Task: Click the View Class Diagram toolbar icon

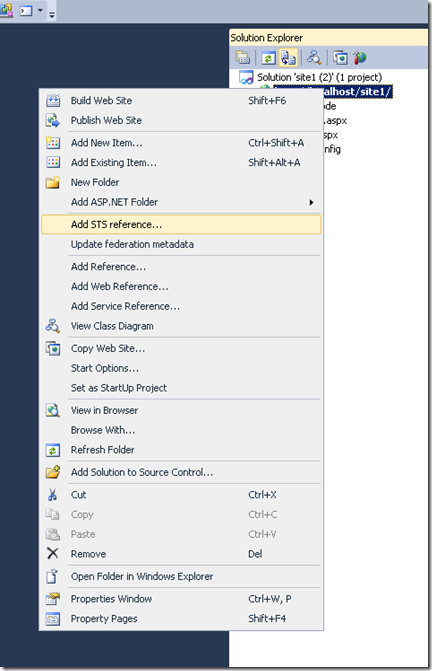Action: pos(314,57)
